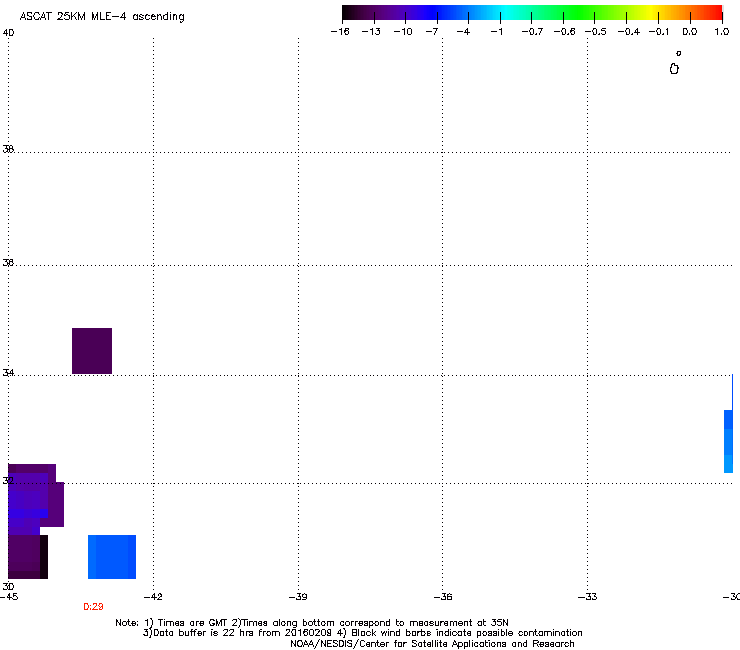Click the latitude label "34" on the axis
This screenshot has height=650, width=740.
click(x=8, y=373)
